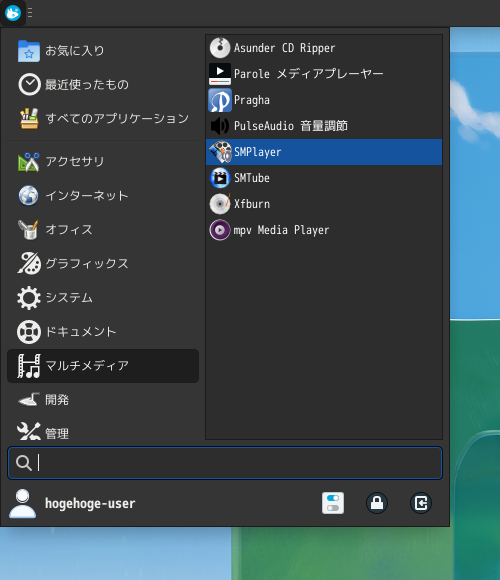Focus the application search input field
Screen dimensions: 500x580
click(x=225, y=463)
